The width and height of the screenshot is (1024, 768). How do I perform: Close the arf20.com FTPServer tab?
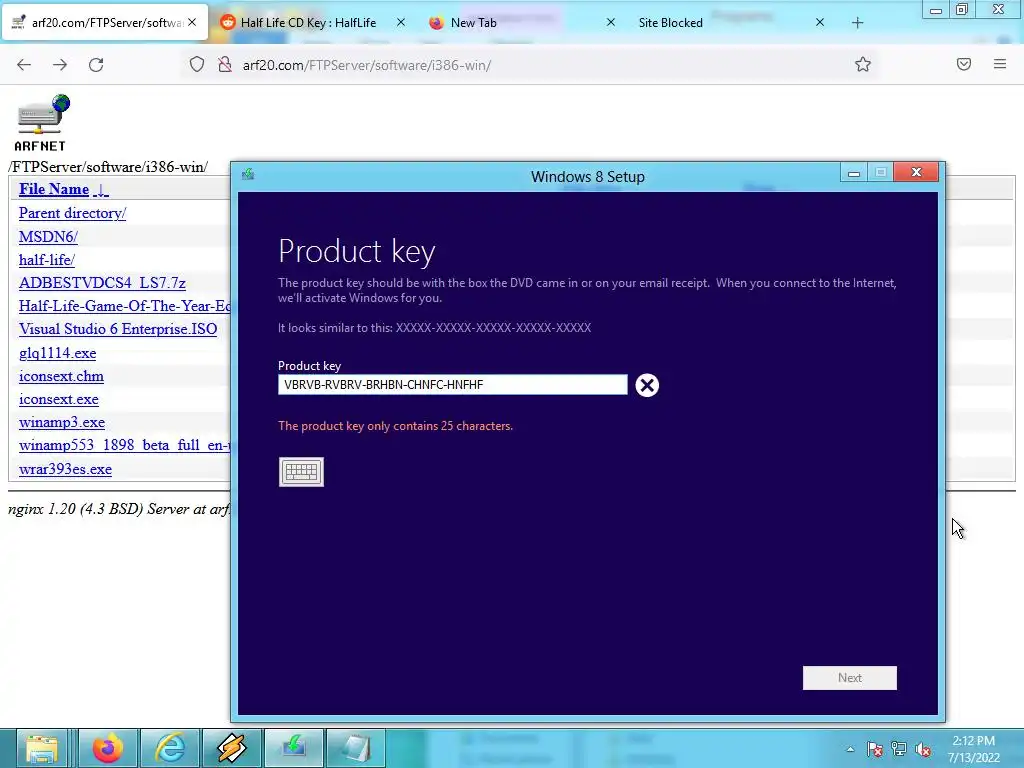tap(192, 22)
